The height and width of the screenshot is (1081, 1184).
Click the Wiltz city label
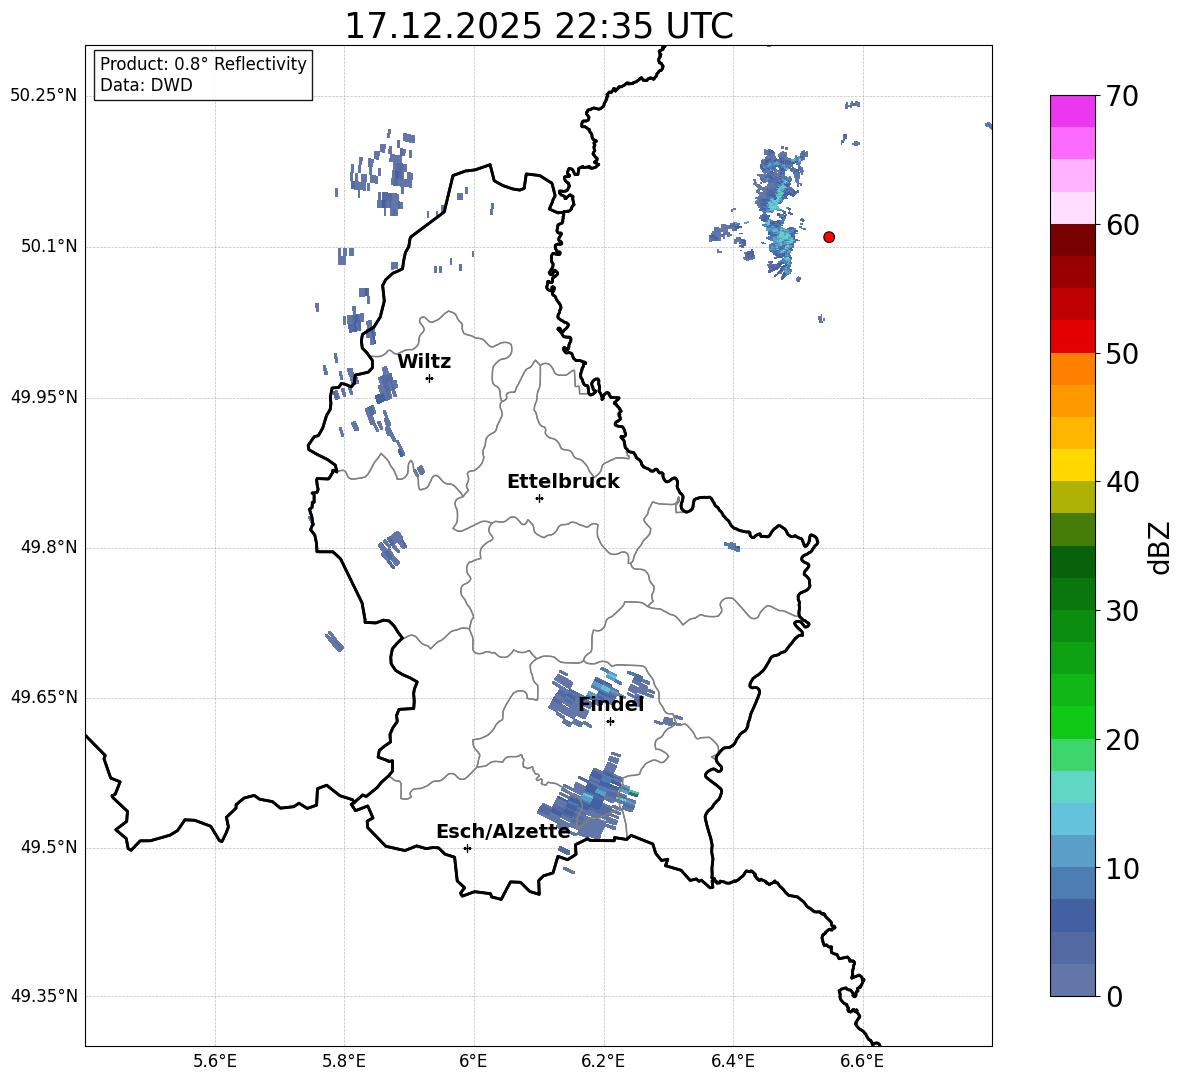[424, 362]
